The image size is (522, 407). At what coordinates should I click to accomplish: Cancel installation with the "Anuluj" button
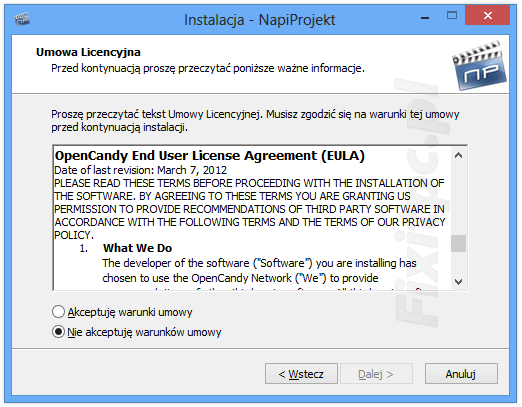click(x=461, y=374)
